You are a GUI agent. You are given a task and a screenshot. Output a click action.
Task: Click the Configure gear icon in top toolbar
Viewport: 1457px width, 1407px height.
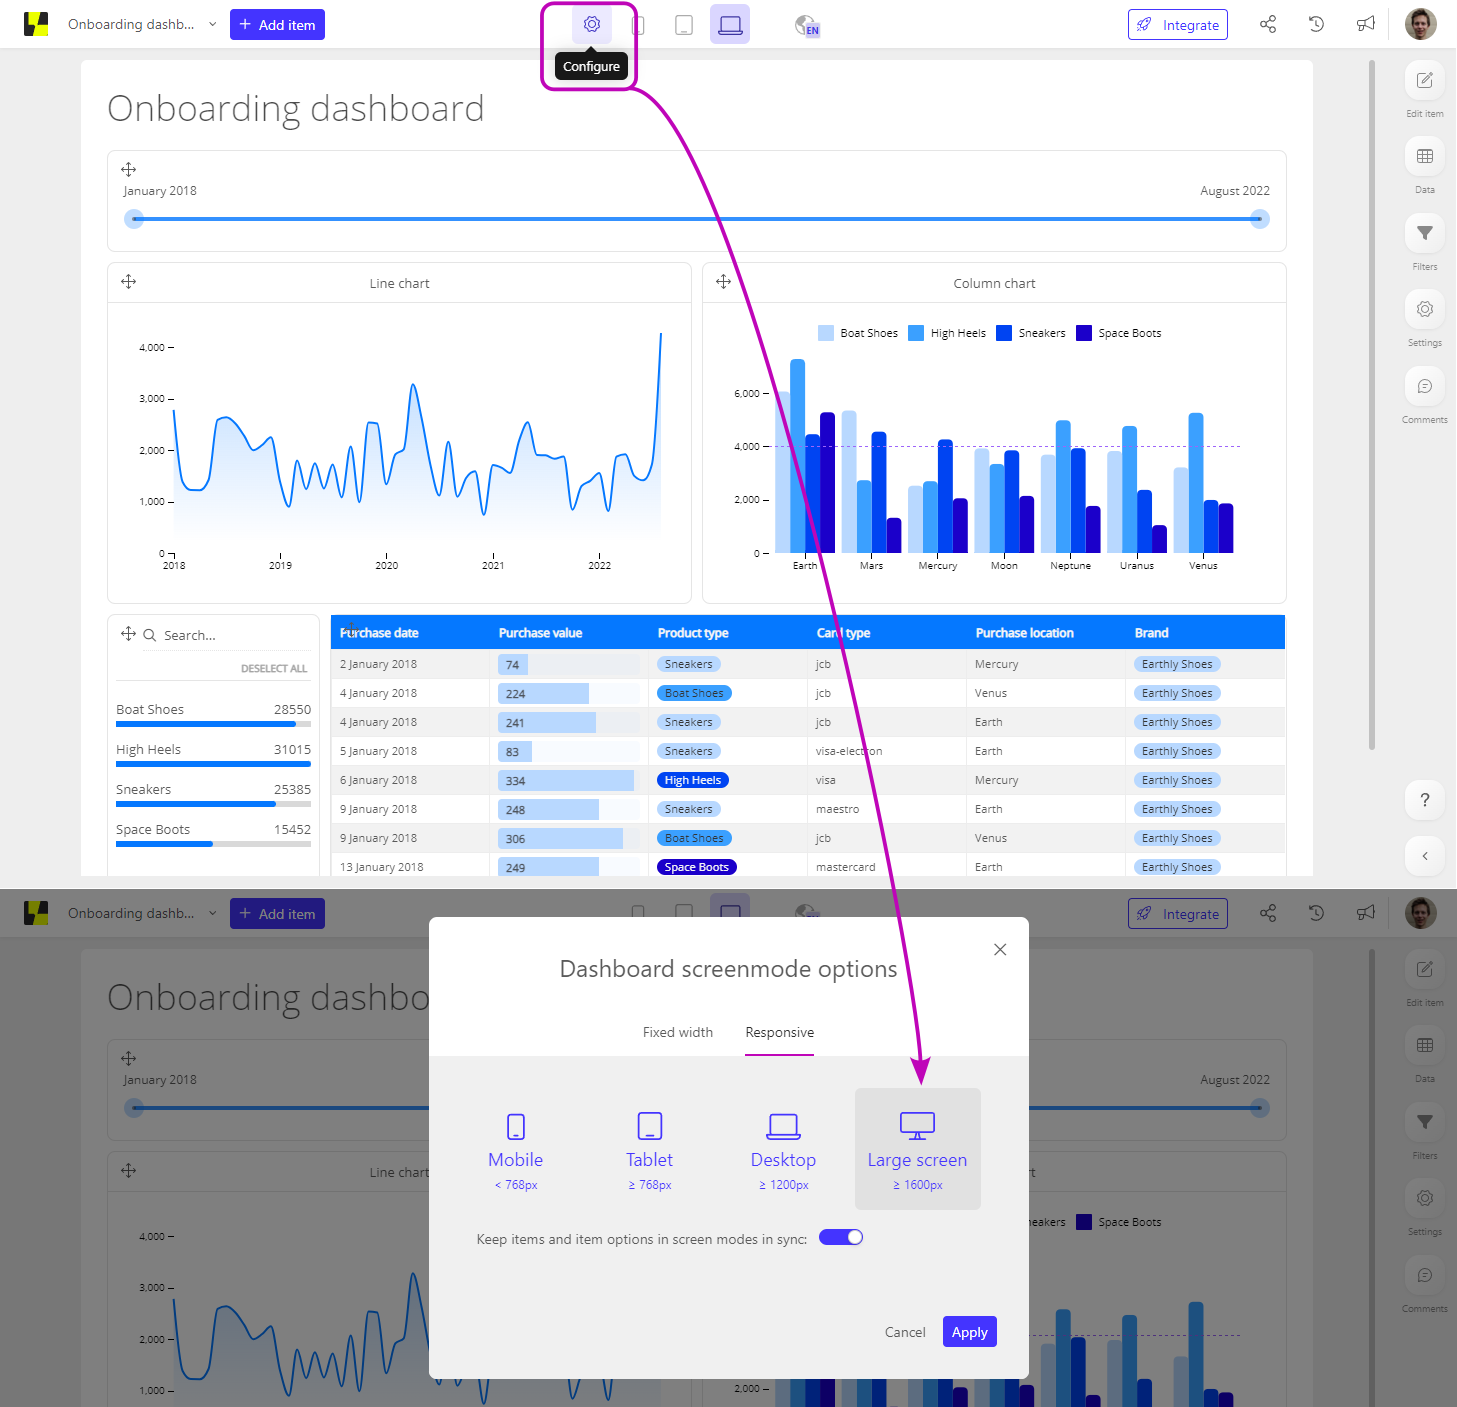coord(592,24)
